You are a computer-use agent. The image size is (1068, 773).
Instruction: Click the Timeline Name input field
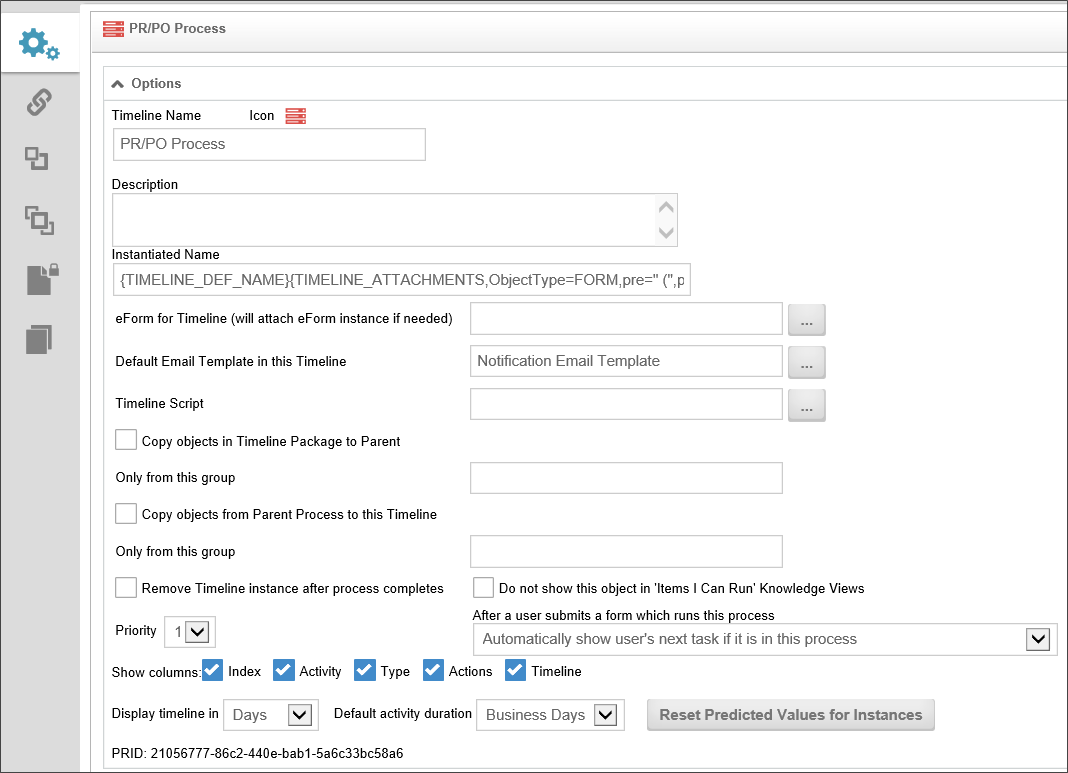pyautogui.click(x=269, y=144)
